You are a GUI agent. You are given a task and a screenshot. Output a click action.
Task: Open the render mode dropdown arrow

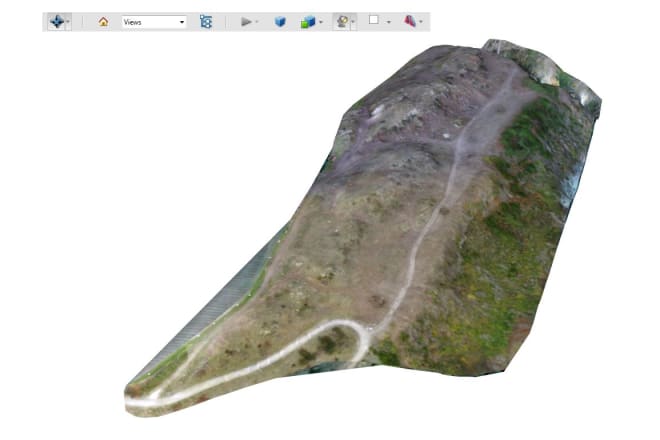click(321, 22)
